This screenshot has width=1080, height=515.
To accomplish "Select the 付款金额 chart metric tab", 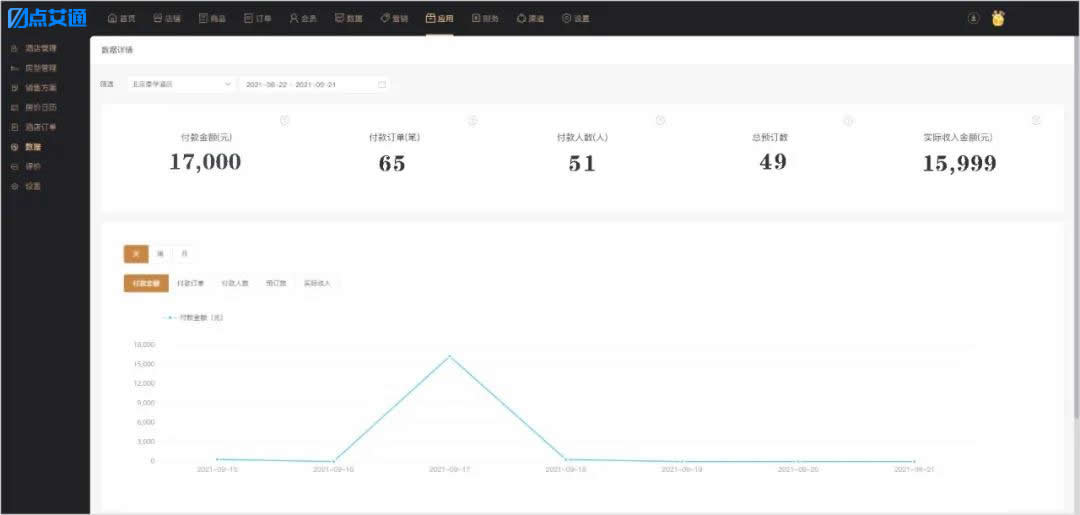I will coord(146,284).
